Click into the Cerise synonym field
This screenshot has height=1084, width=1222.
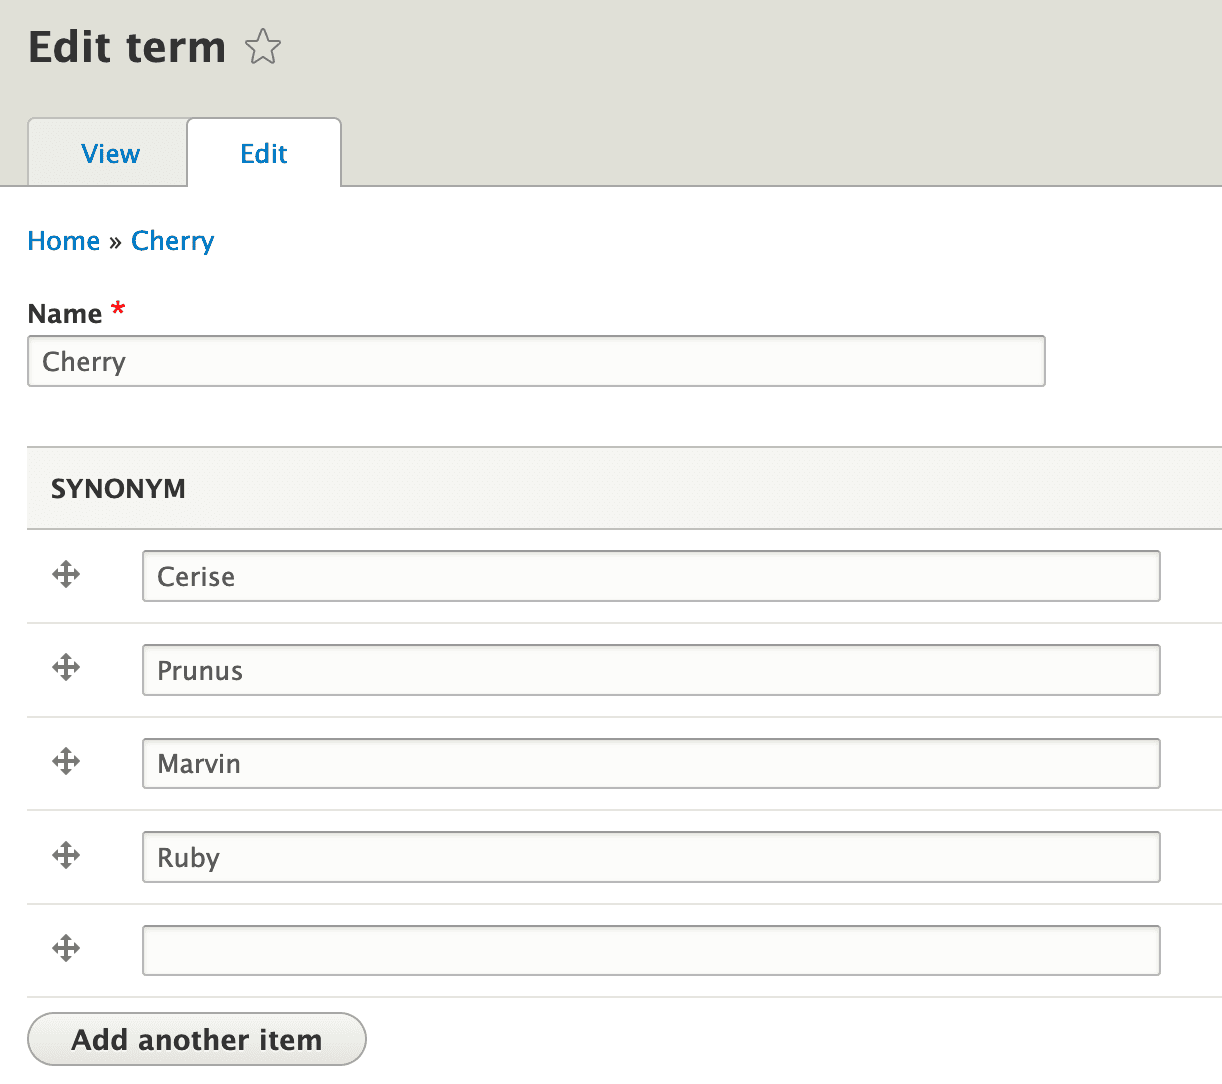coord(651,576)
